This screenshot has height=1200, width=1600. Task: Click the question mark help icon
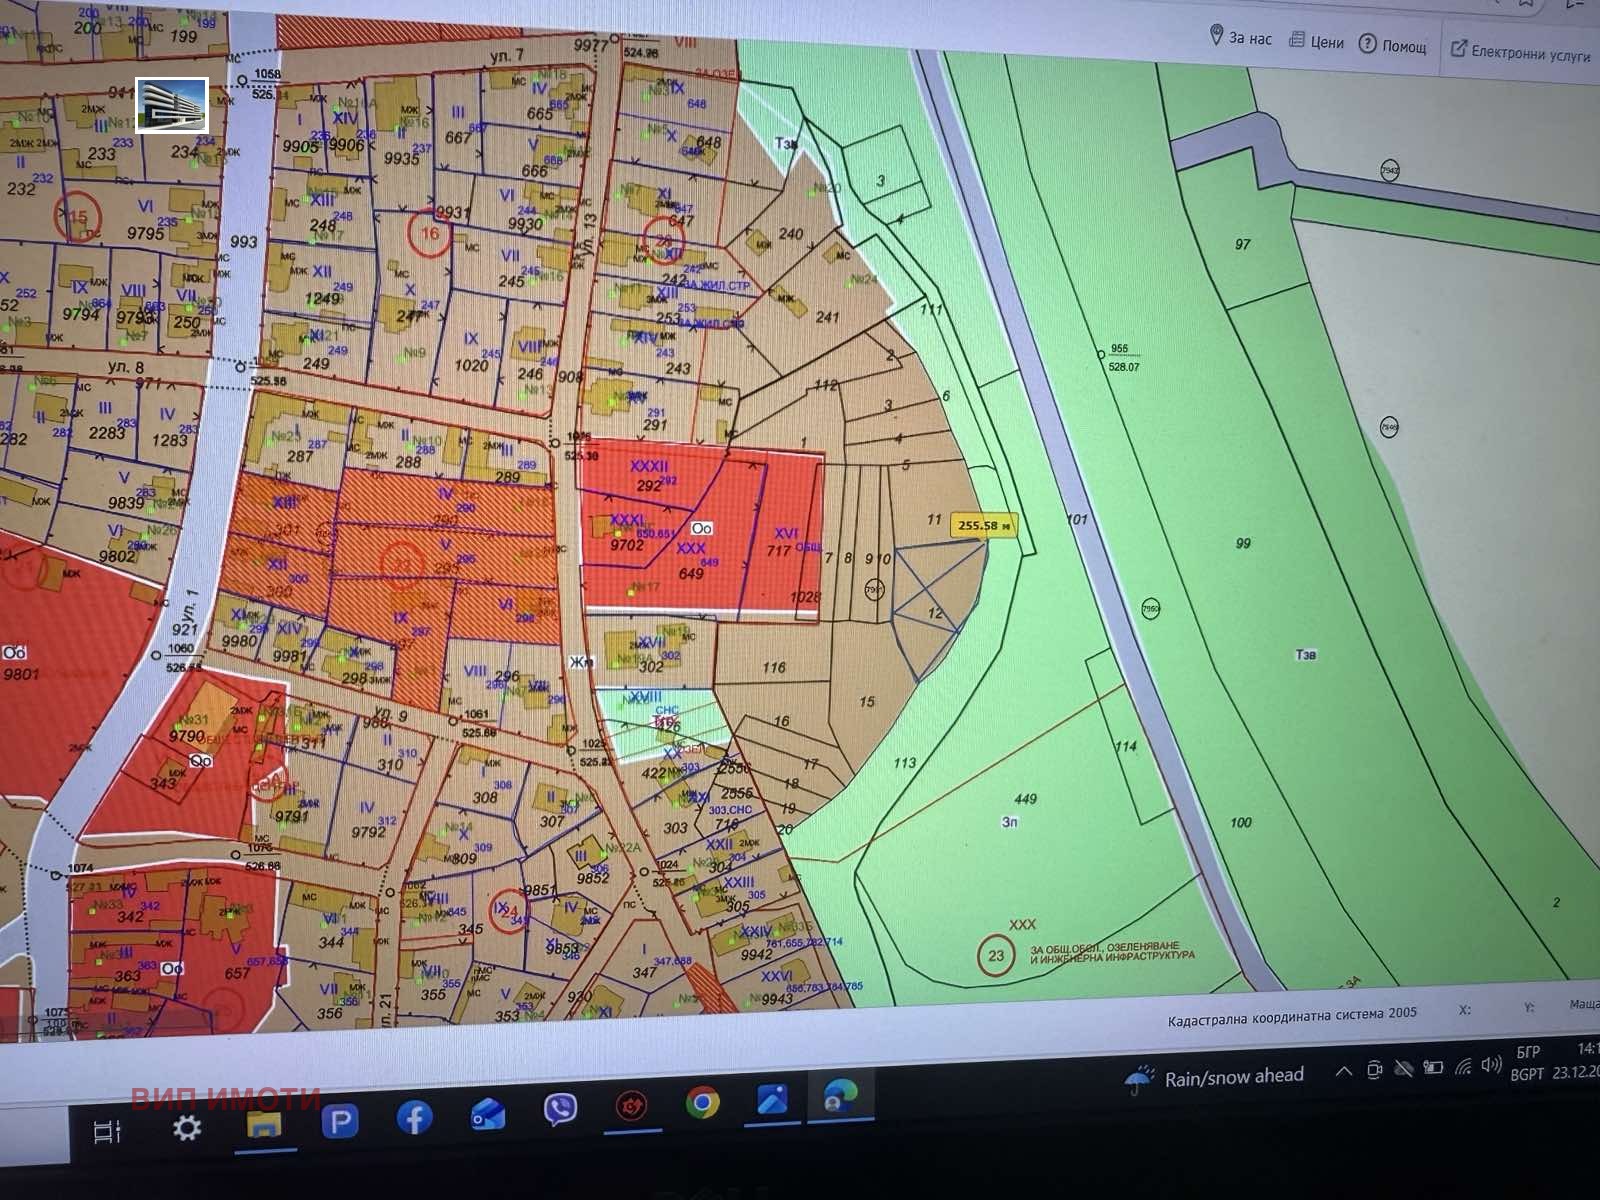tap(1367, 43)
